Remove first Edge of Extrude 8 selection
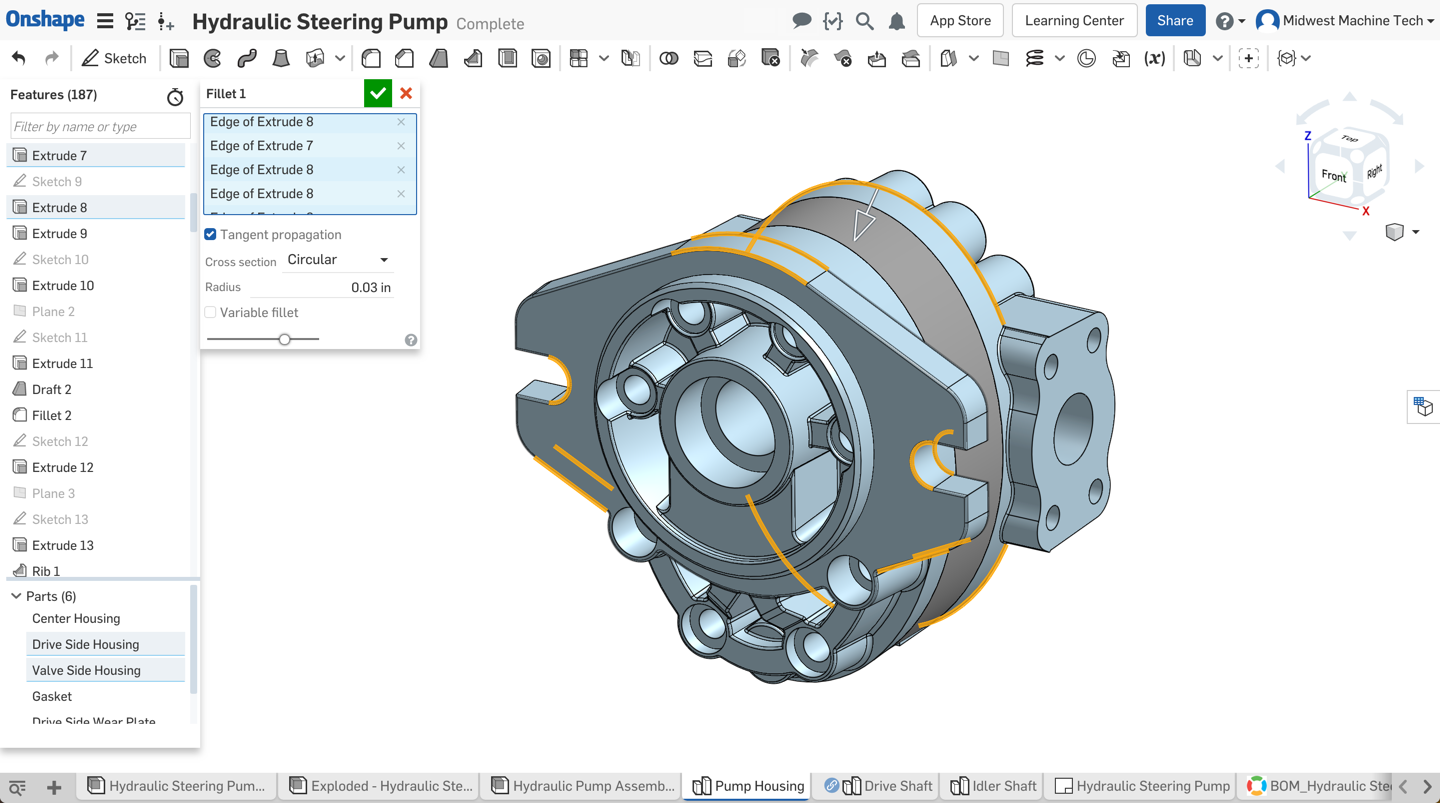The height and width of the screenshot is (803, 1440). [x=401, y=122]
